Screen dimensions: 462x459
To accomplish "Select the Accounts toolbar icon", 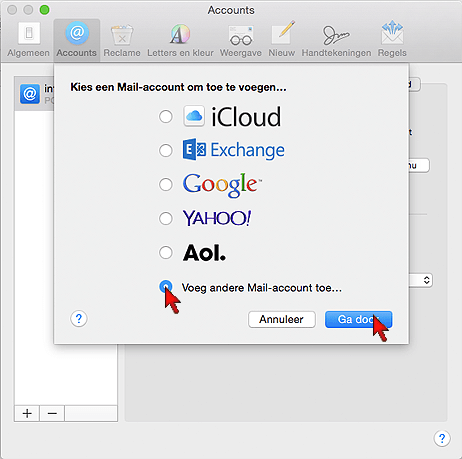I will (x=77, y=39).
